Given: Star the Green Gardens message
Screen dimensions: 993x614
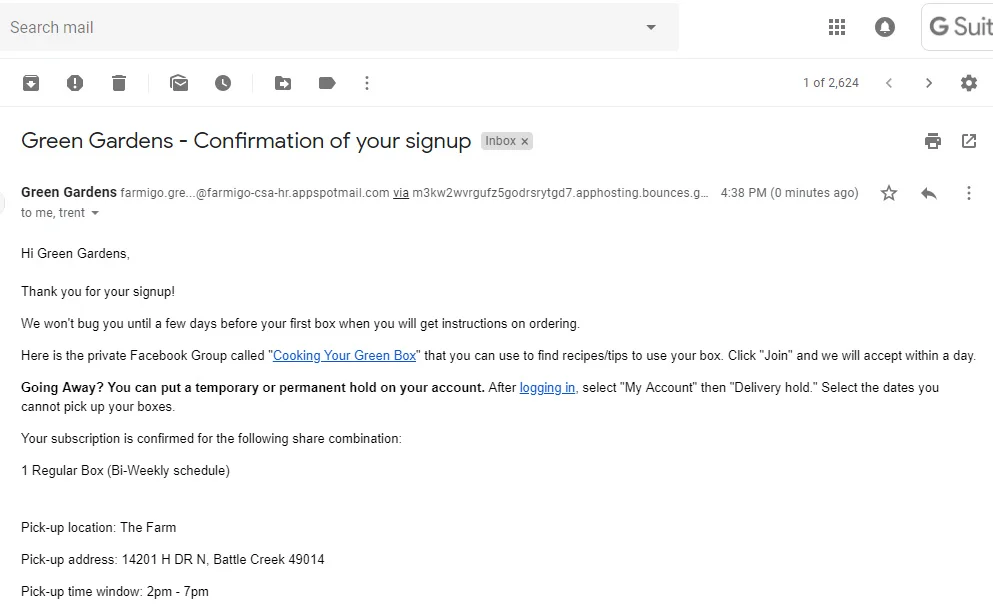Looking at the screenshot, I should point(889,193).
